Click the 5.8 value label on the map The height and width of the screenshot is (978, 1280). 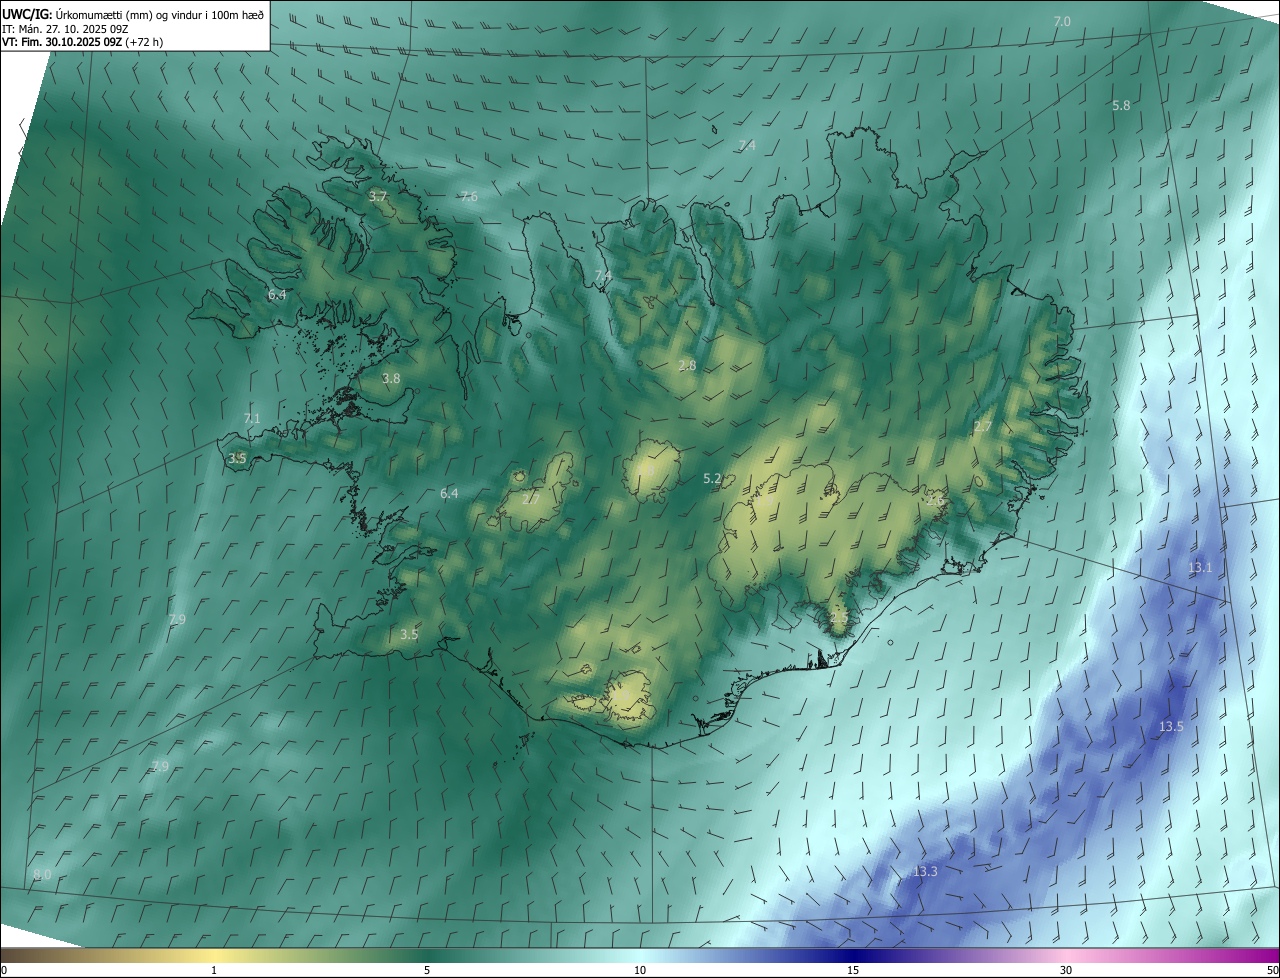pyautogui.click(x=1121, y=105)
